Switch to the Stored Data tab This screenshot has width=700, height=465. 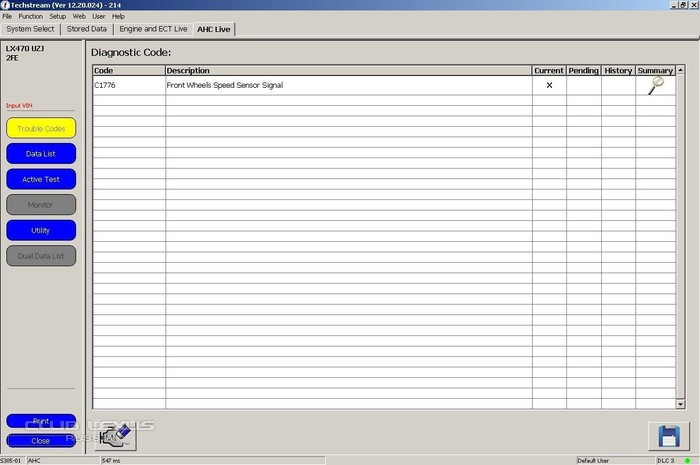point(87,29)
